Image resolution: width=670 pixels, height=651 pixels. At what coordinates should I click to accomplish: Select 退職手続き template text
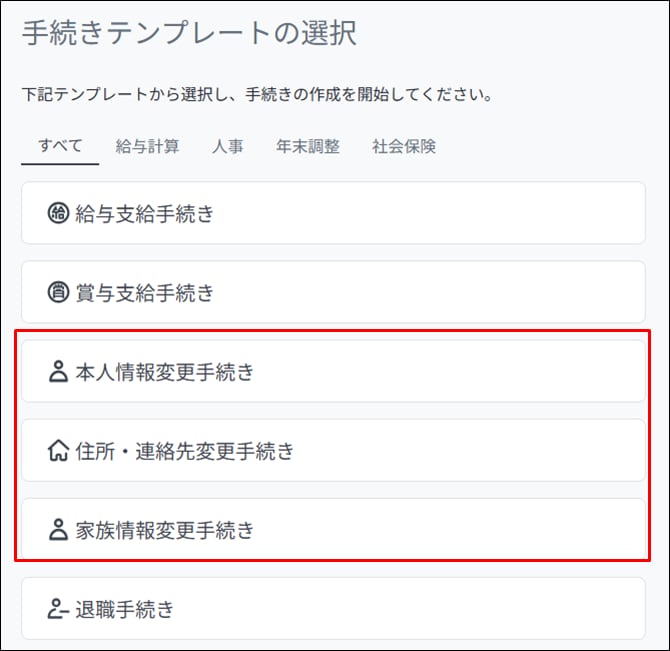pos(125,609)
